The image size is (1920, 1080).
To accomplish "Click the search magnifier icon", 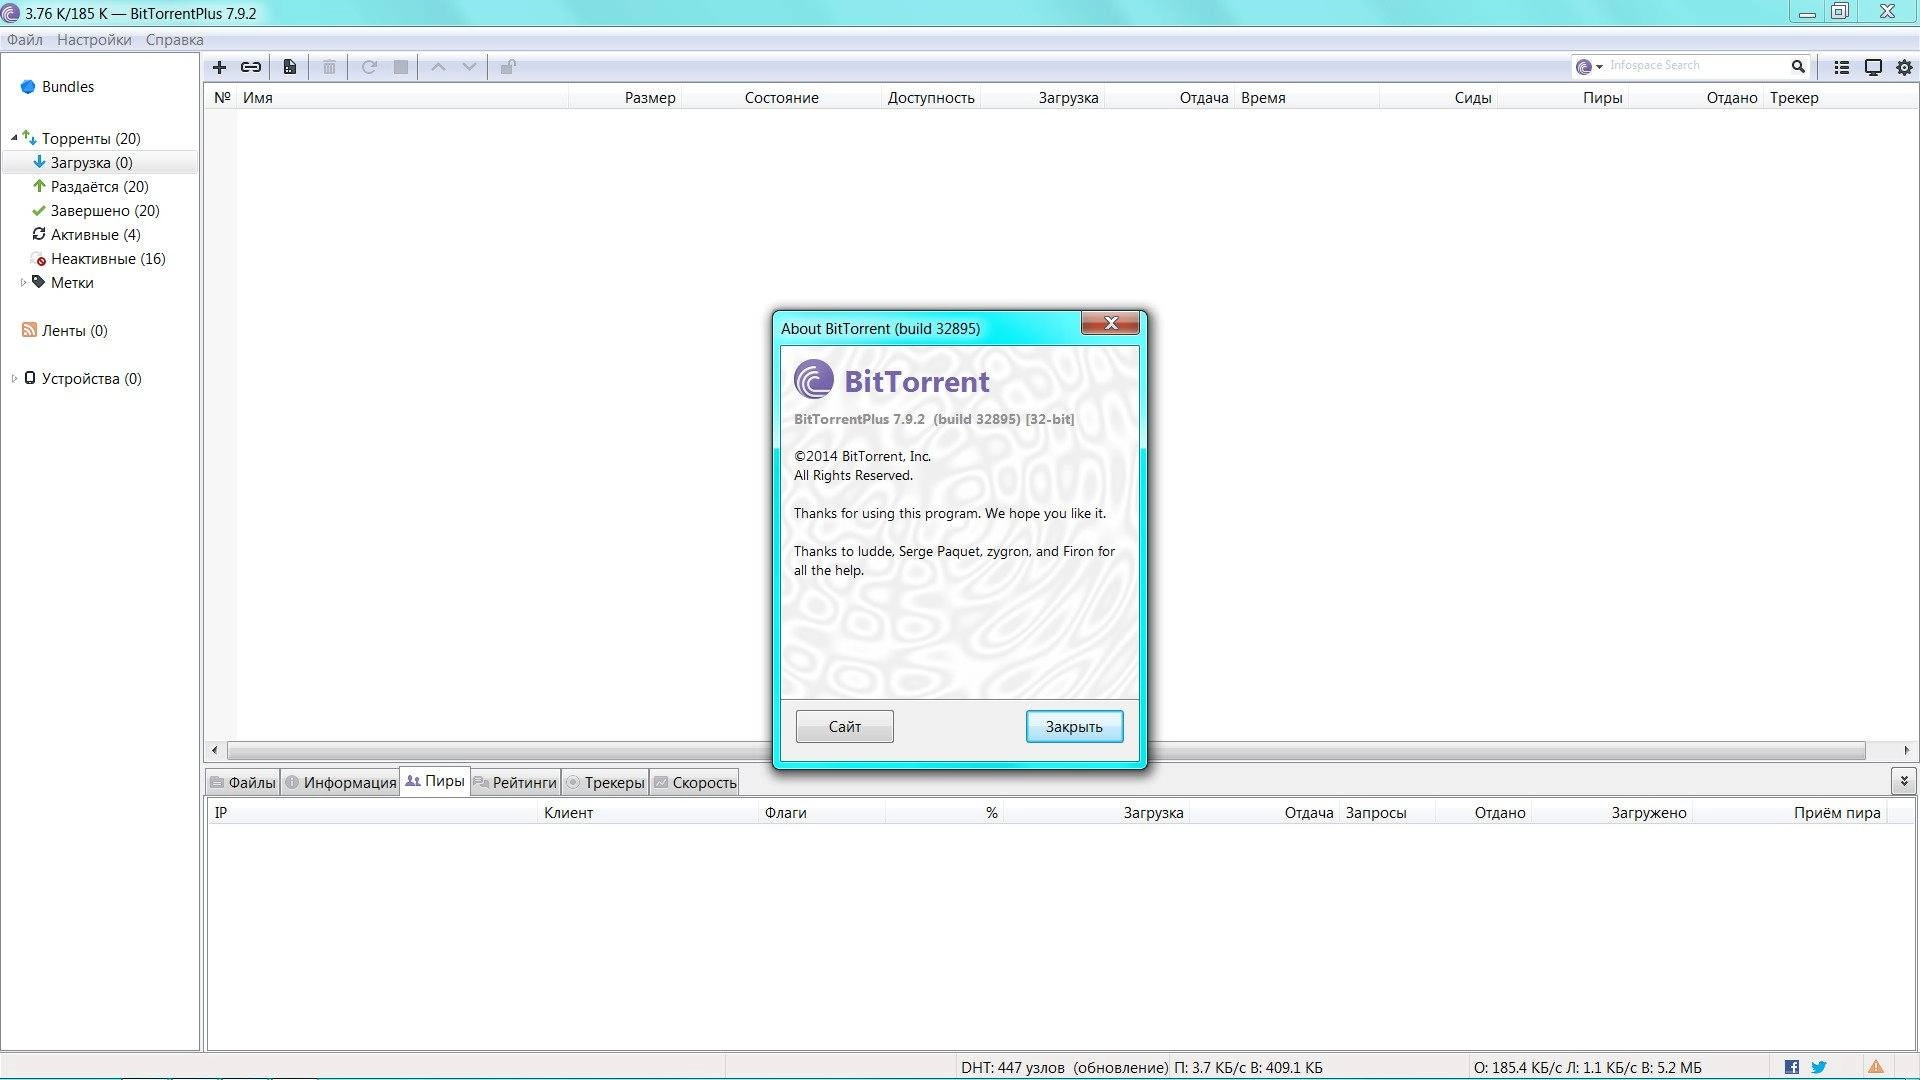I will [1798, 66].
